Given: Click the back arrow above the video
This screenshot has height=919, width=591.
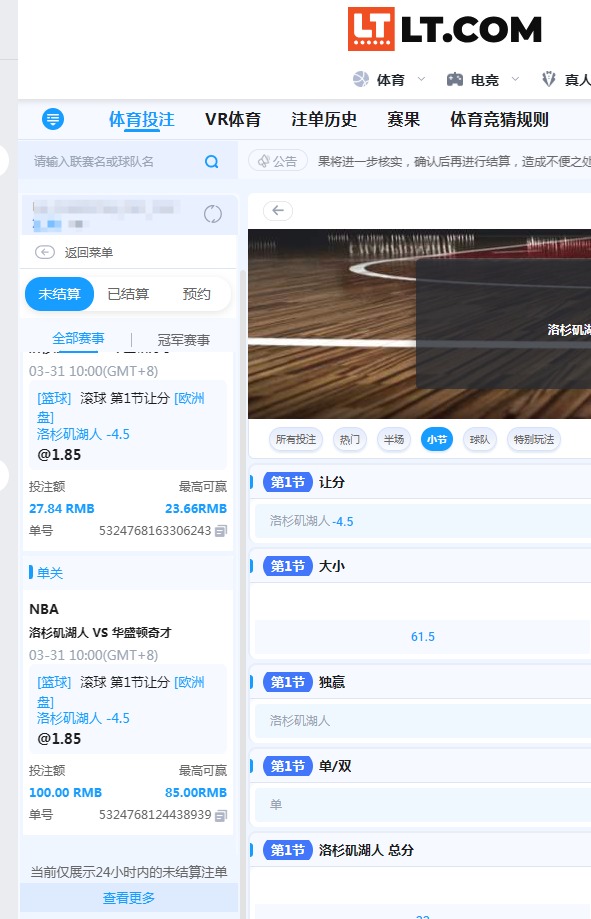Looking at the screenshot, I should tap(278, 210).
